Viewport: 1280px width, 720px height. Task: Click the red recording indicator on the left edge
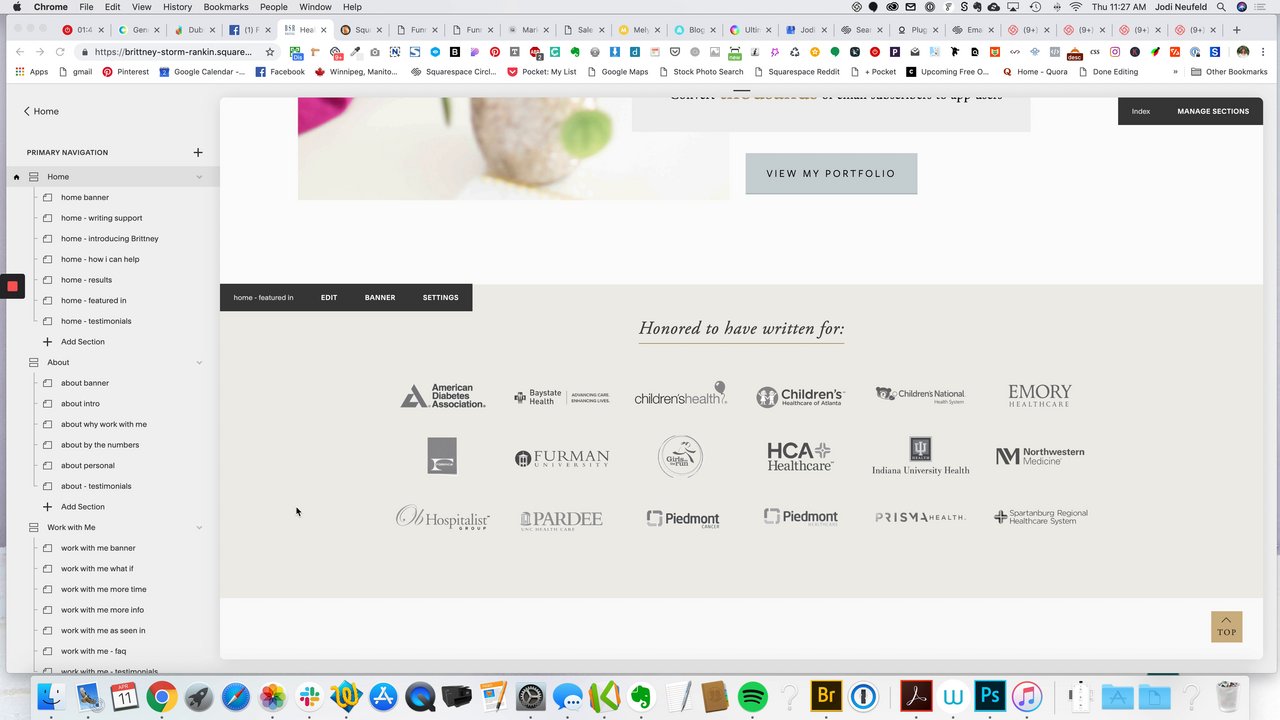tap(12, 286)
